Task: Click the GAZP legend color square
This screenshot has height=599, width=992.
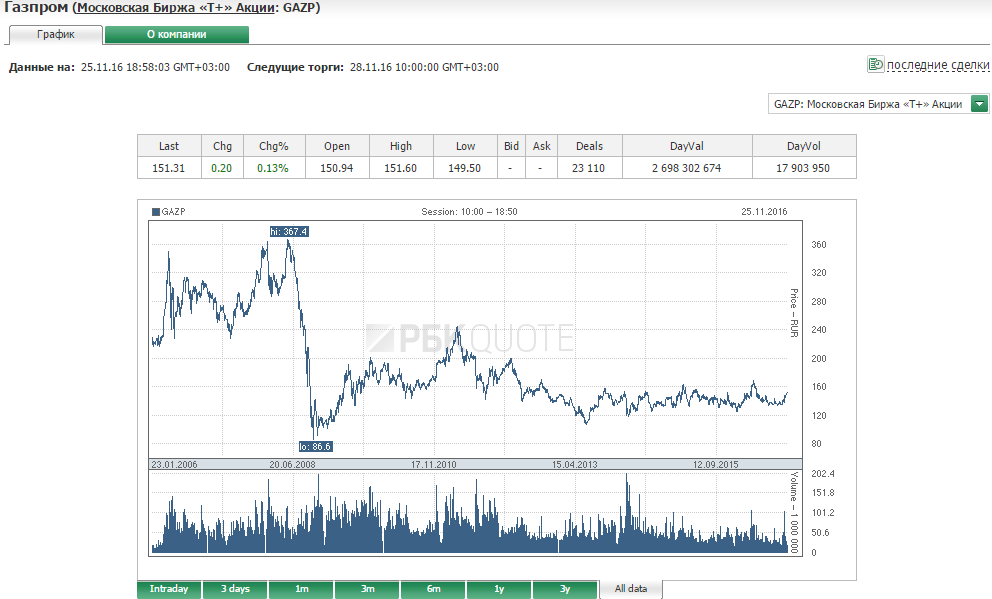Action: point(156,212)
